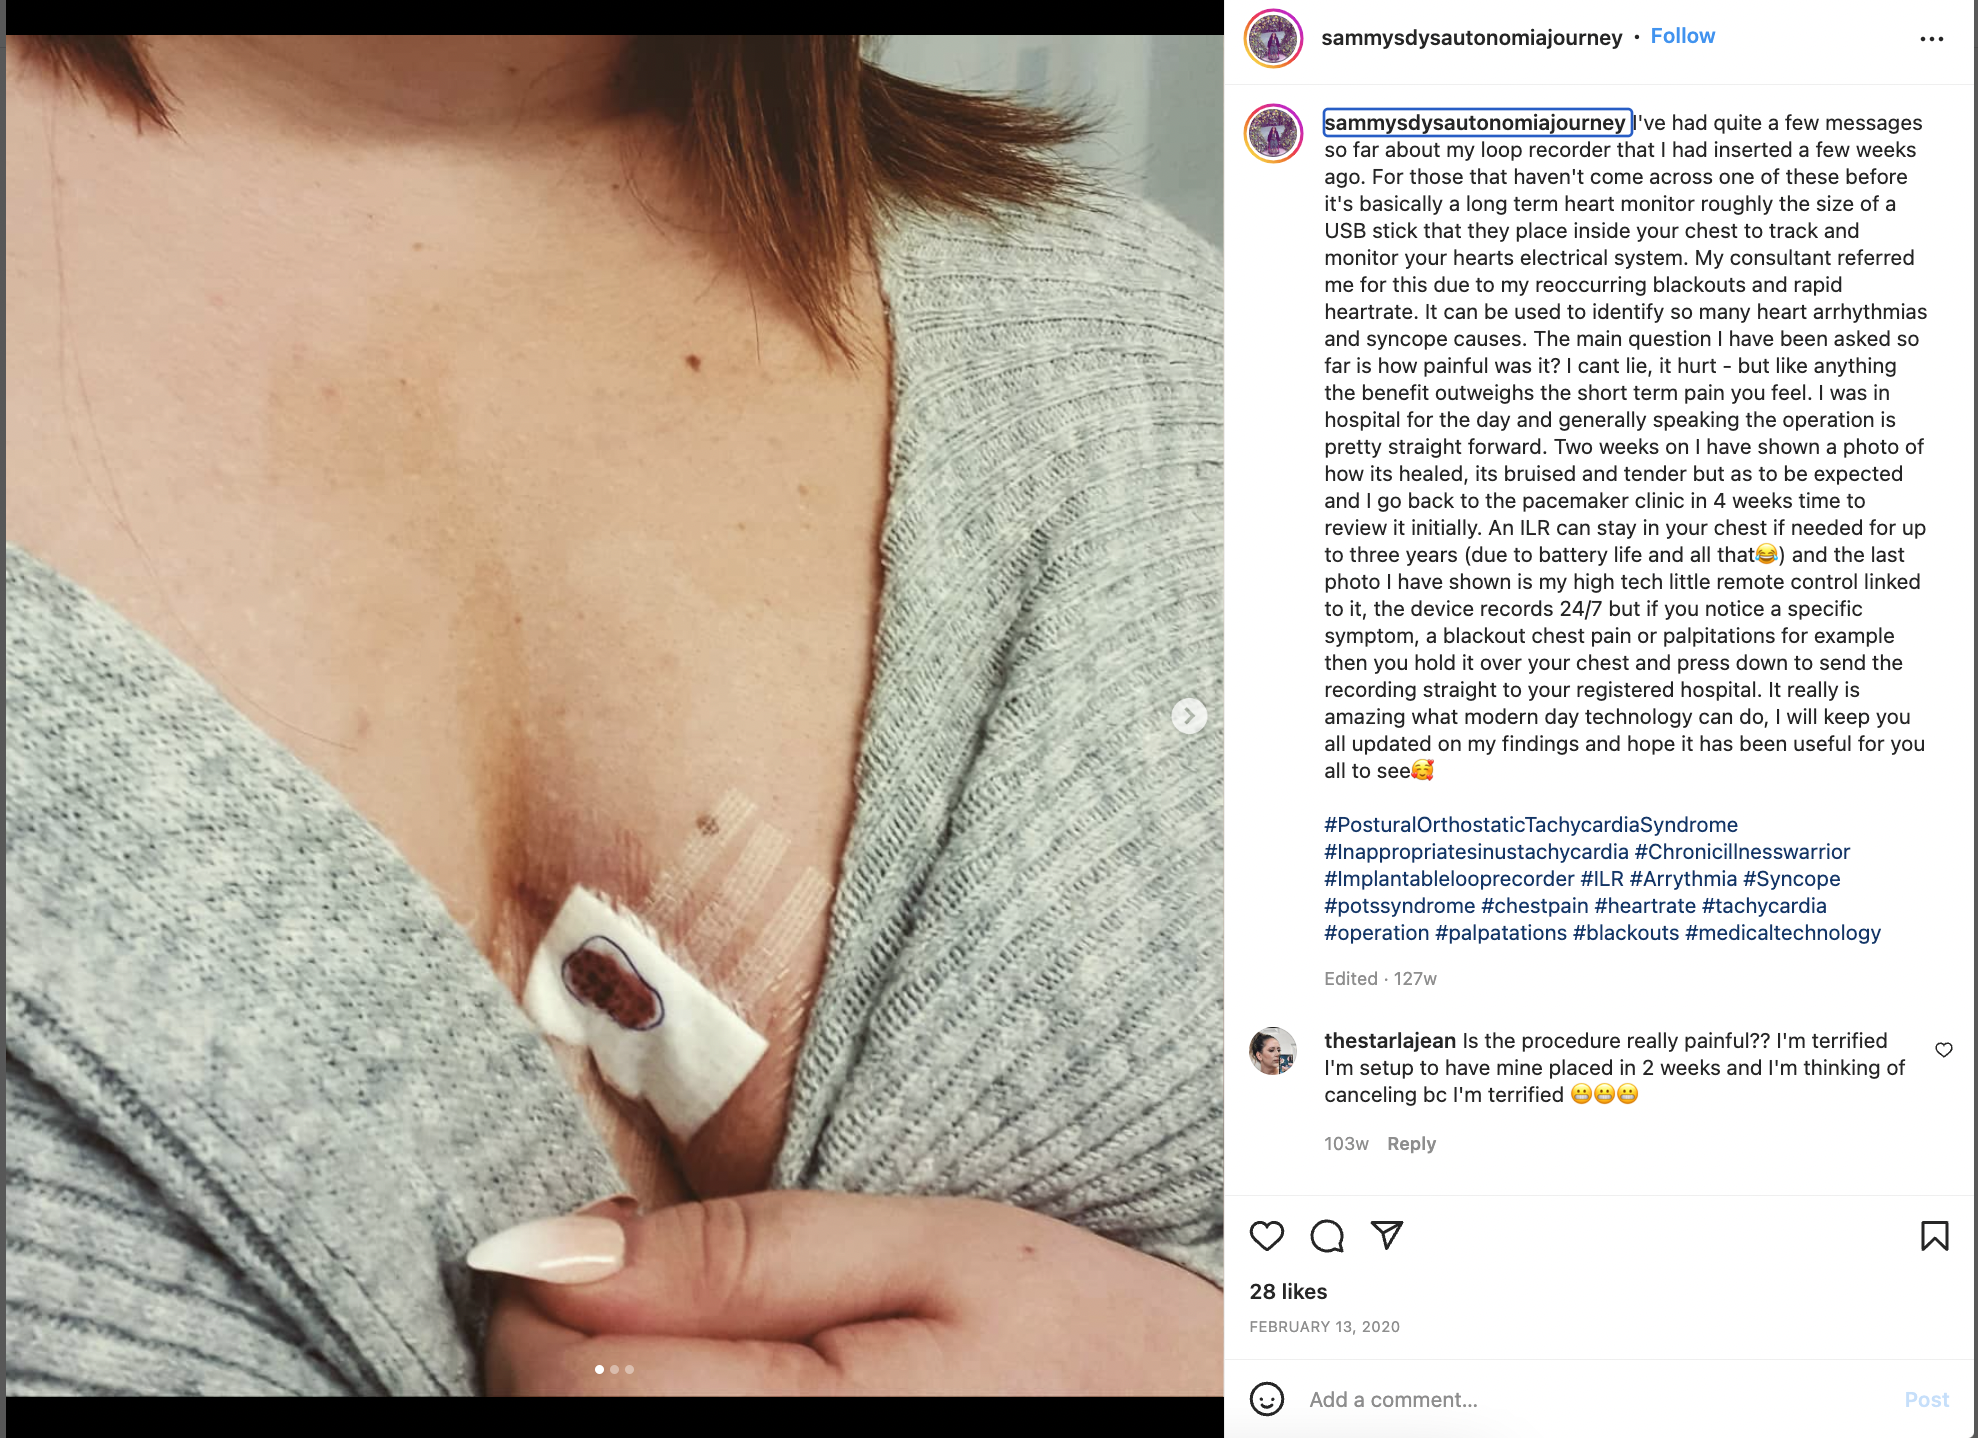Select the second carousel dot indicator
The image size is (1978, 1438).
click(x=614, y=1369)
